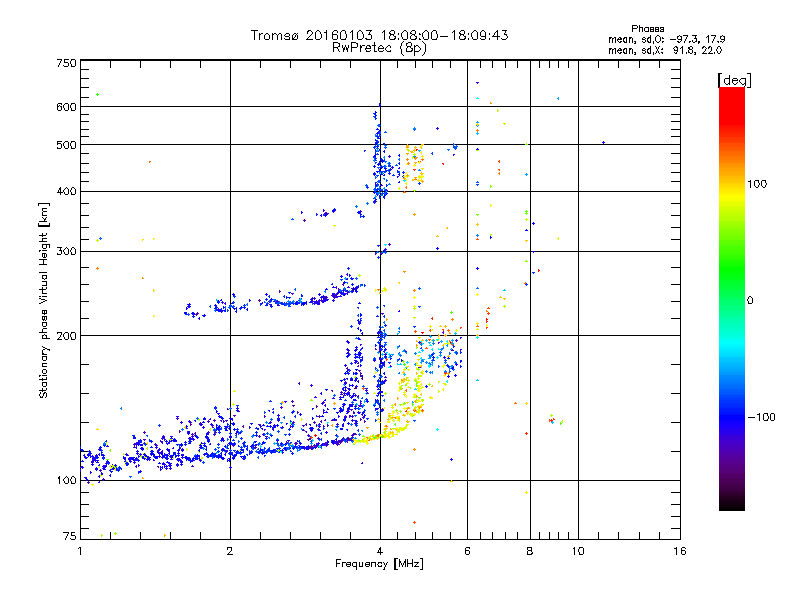Click the '75' height axis label
This screenshot has height=600, width=800.
pyautogui.click(x=70, y=536)
